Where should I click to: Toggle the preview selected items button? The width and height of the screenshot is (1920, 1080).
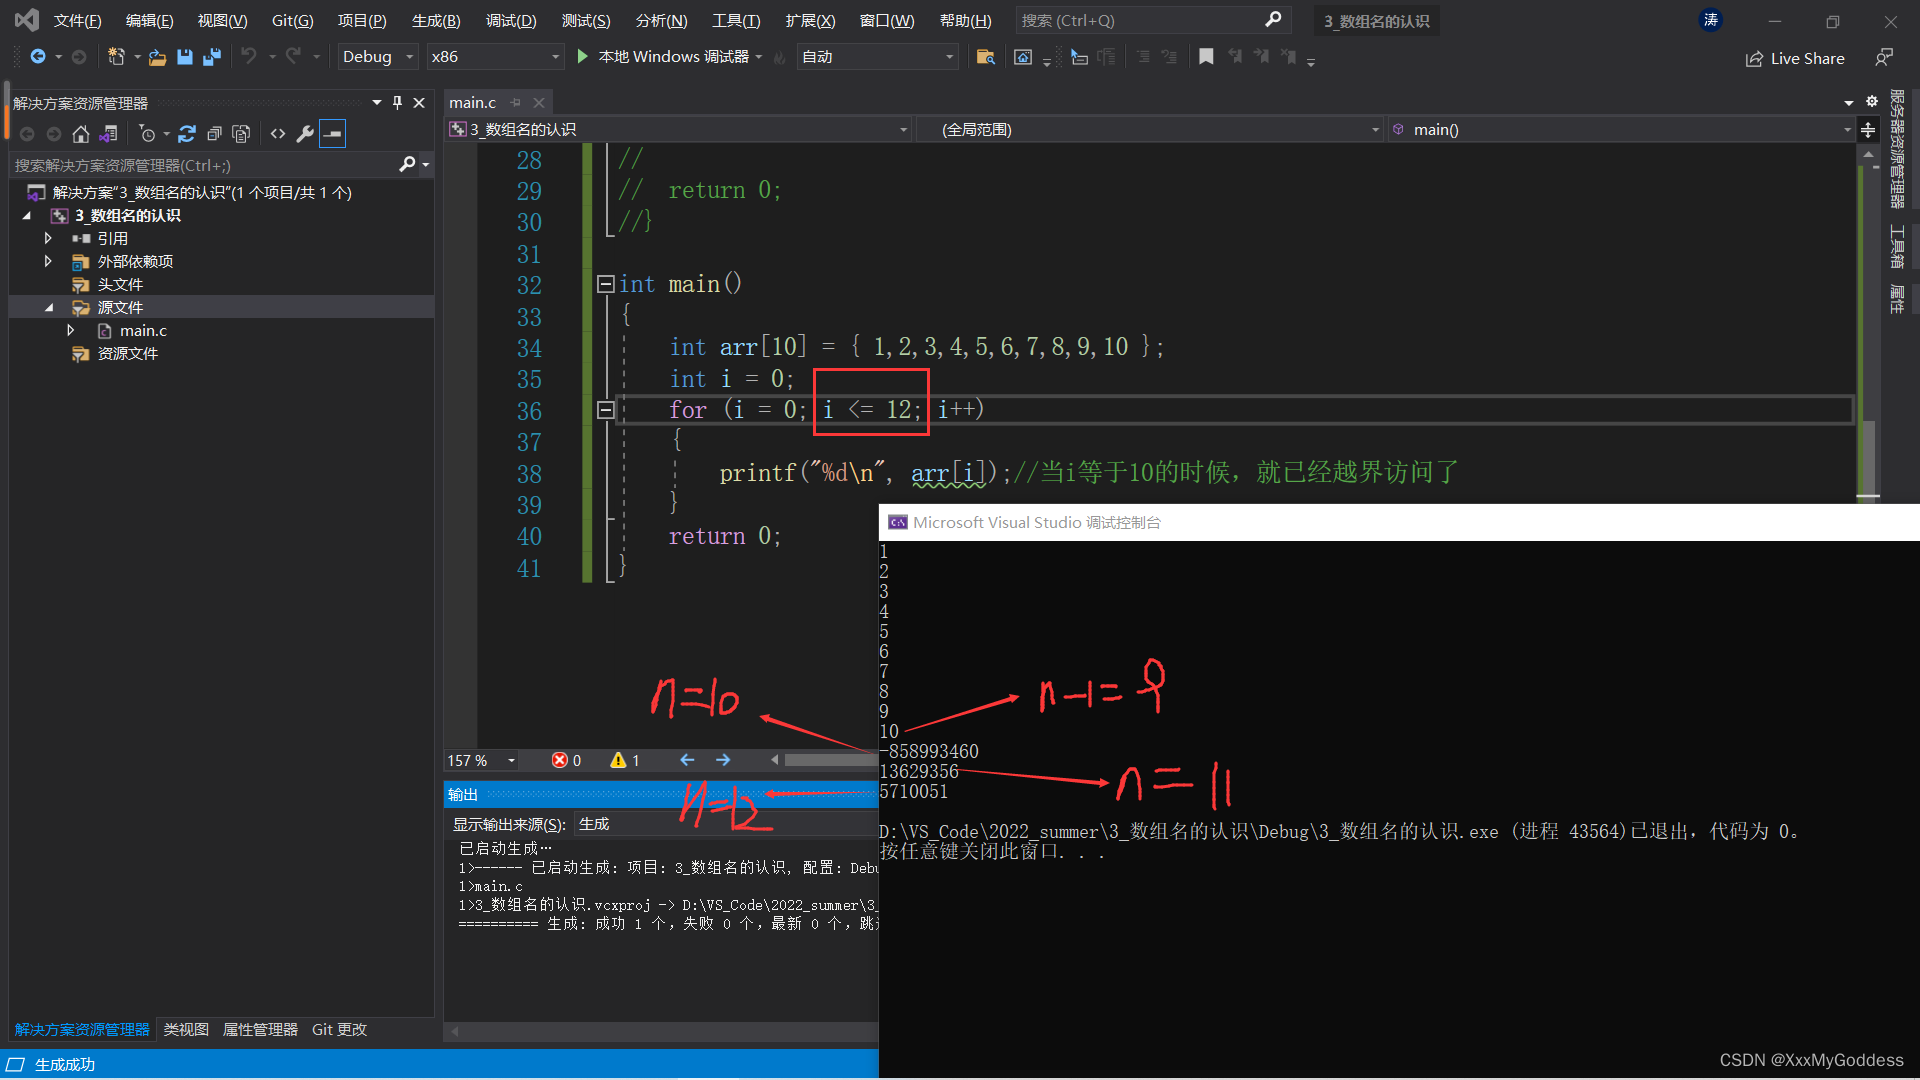tap(332, 134)
